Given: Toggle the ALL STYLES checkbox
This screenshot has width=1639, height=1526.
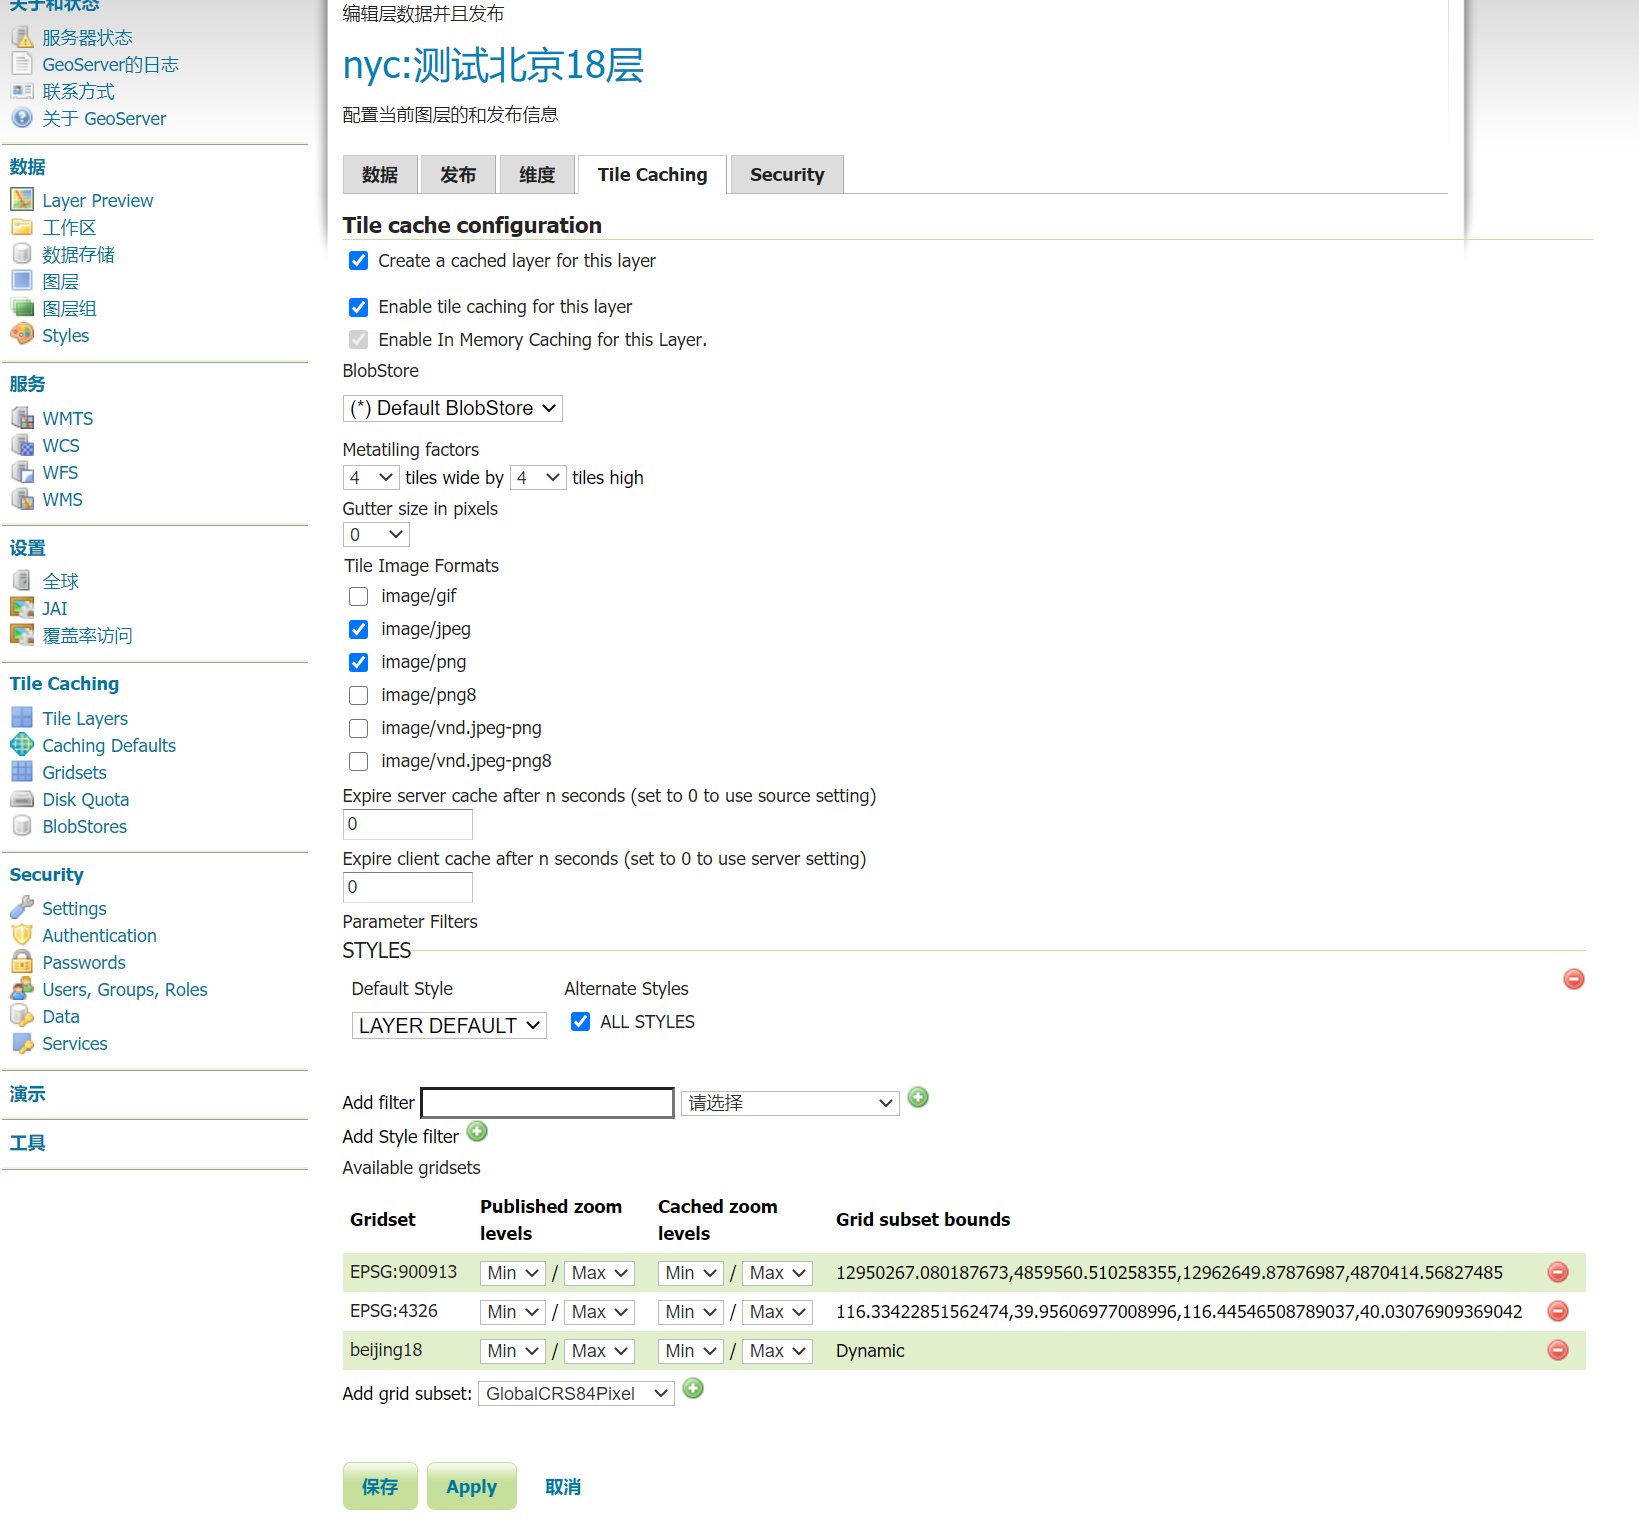Looking at the screenshot, I should pyautogui.click(x=580, y=1022).
